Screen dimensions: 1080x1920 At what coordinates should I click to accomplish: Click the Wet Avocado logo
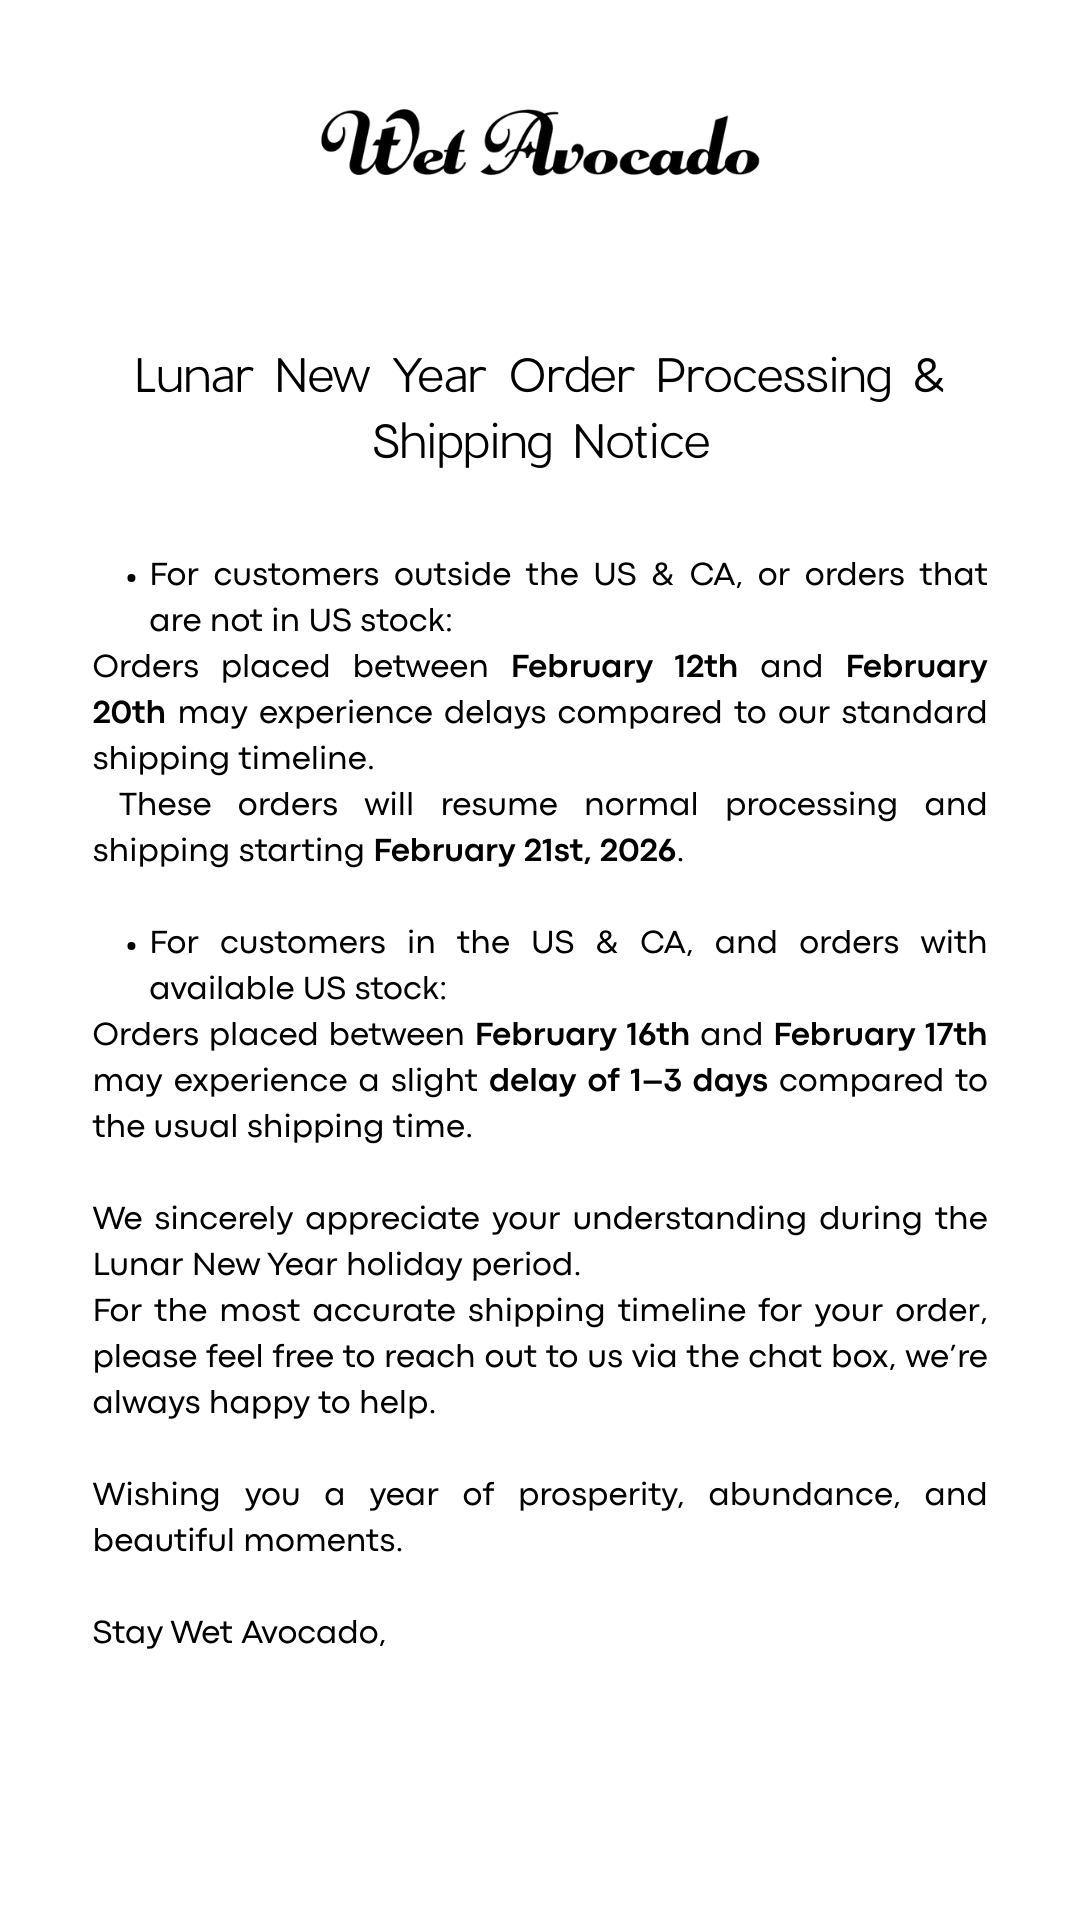click(x=540, y=145)
